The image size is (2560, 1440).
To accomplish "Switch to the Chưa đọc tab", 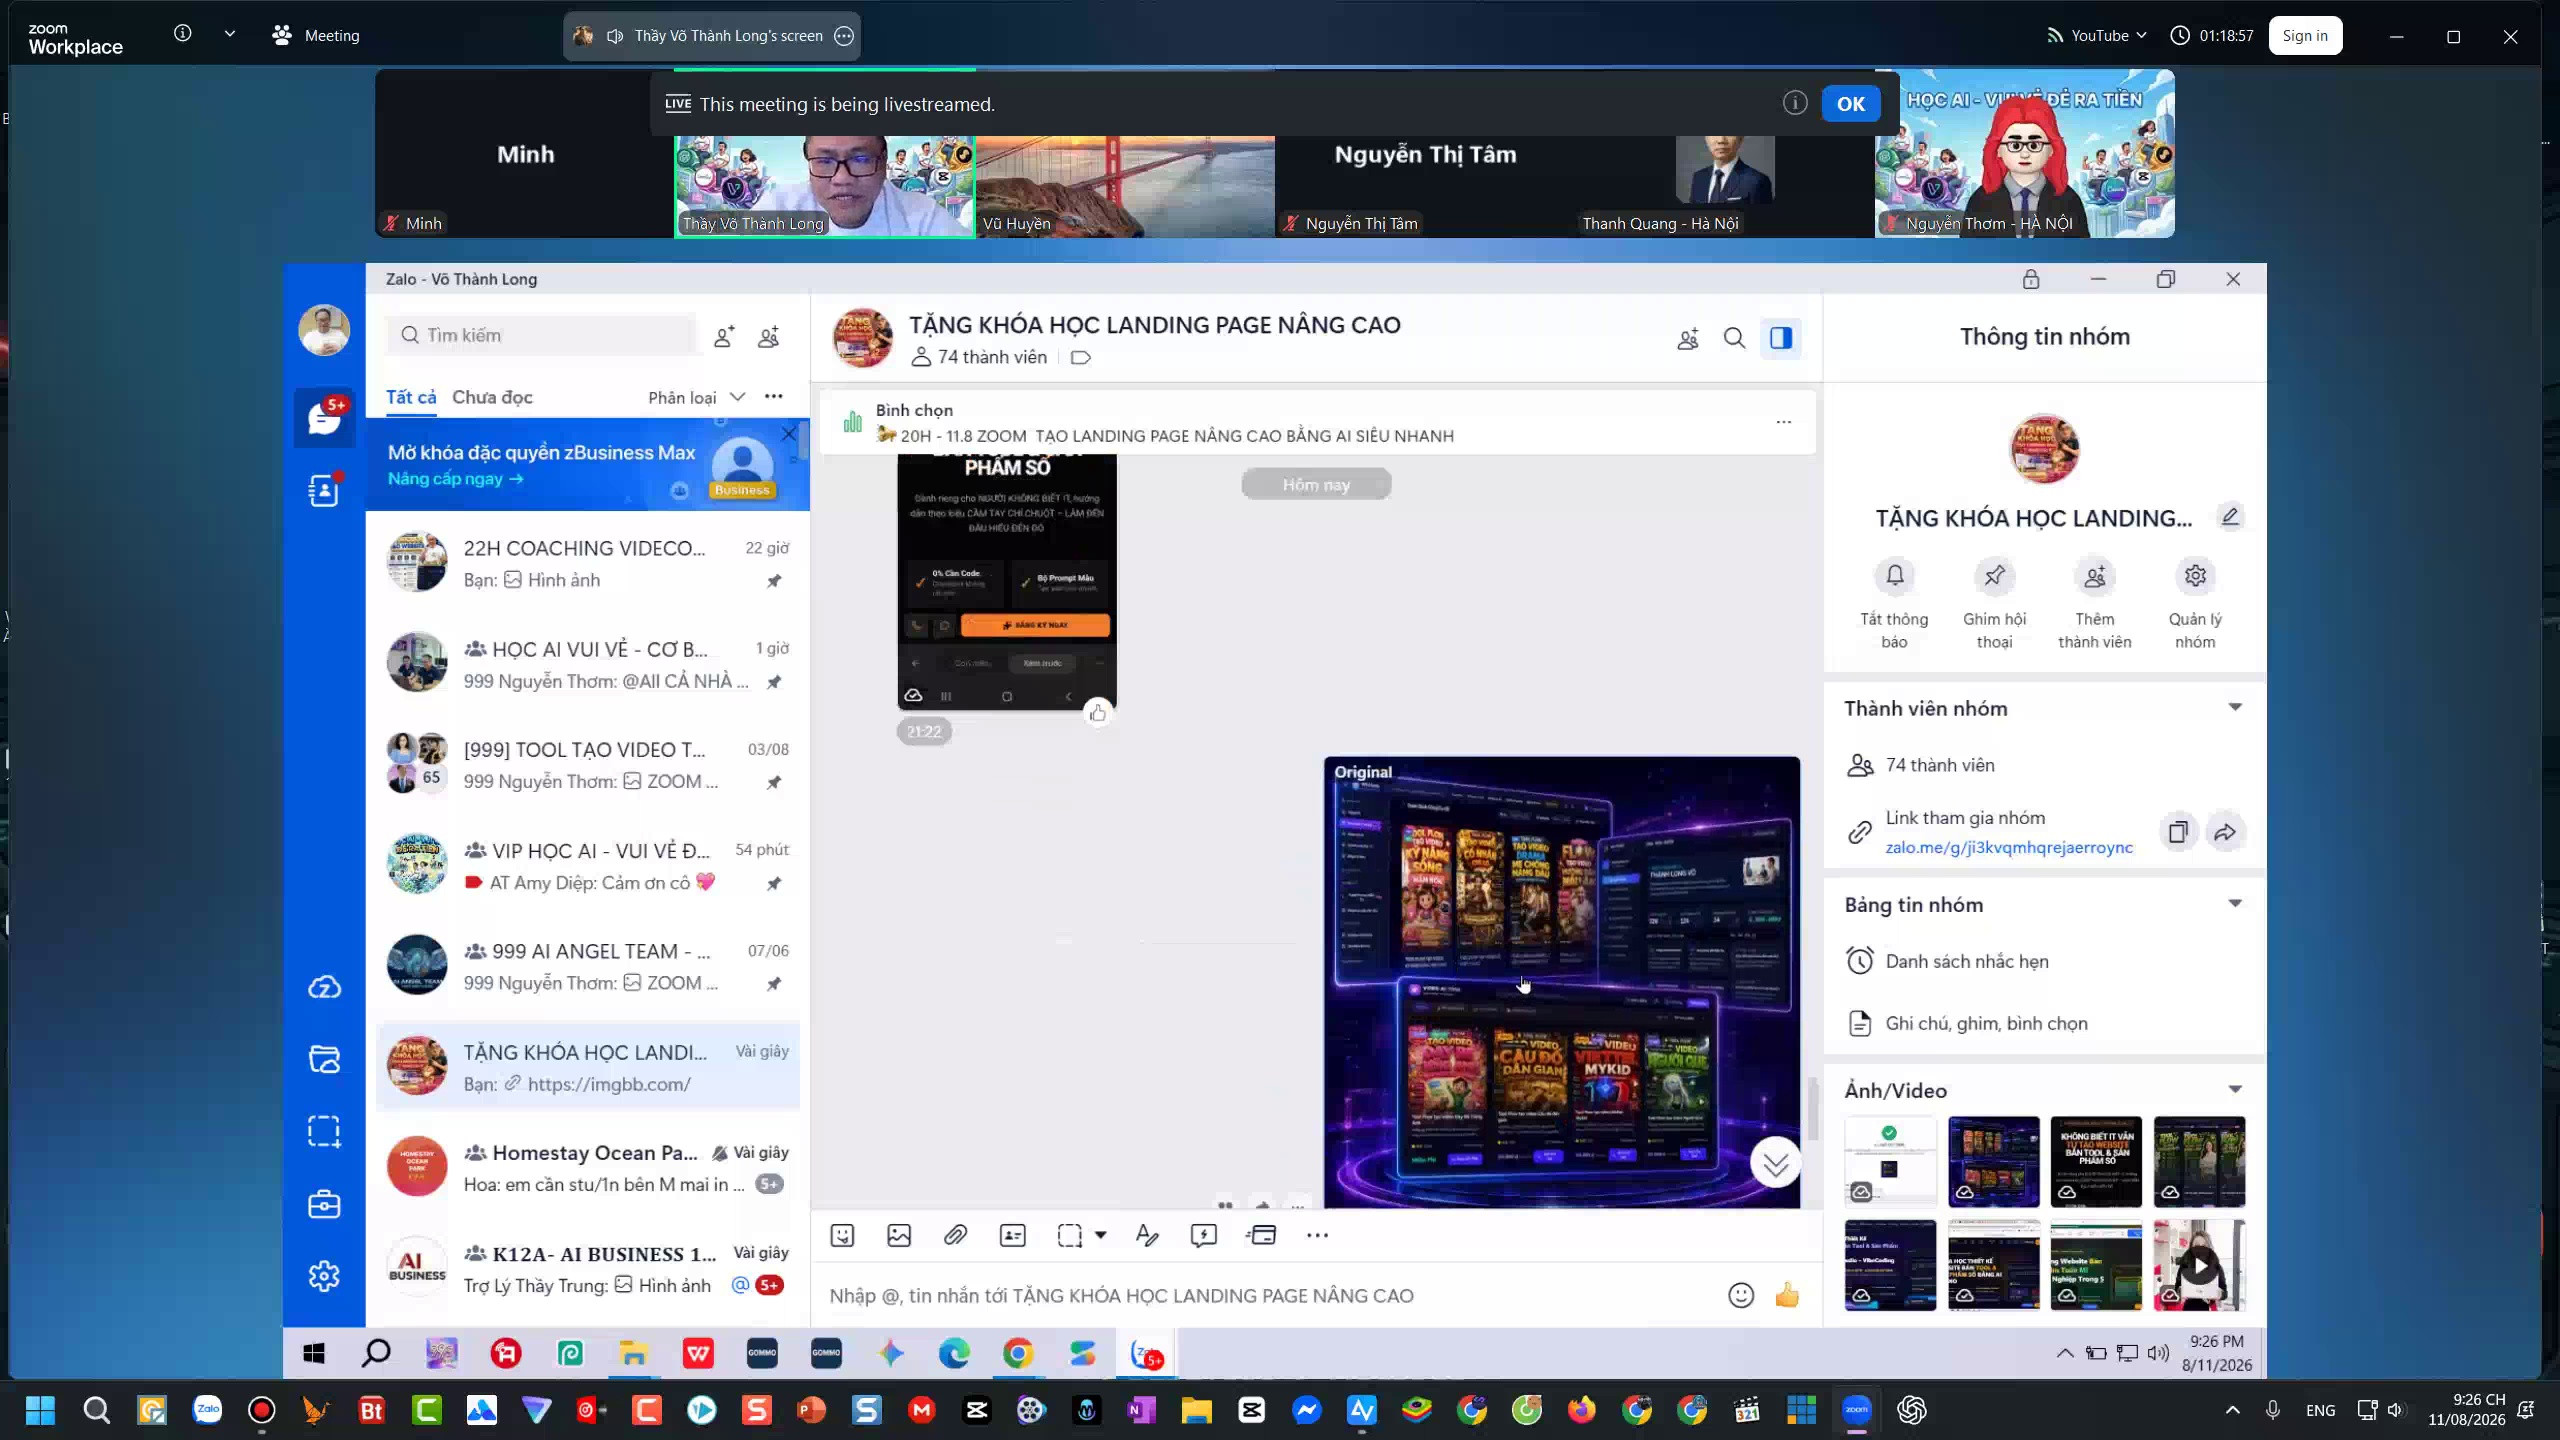I will [x=492, y=397].
